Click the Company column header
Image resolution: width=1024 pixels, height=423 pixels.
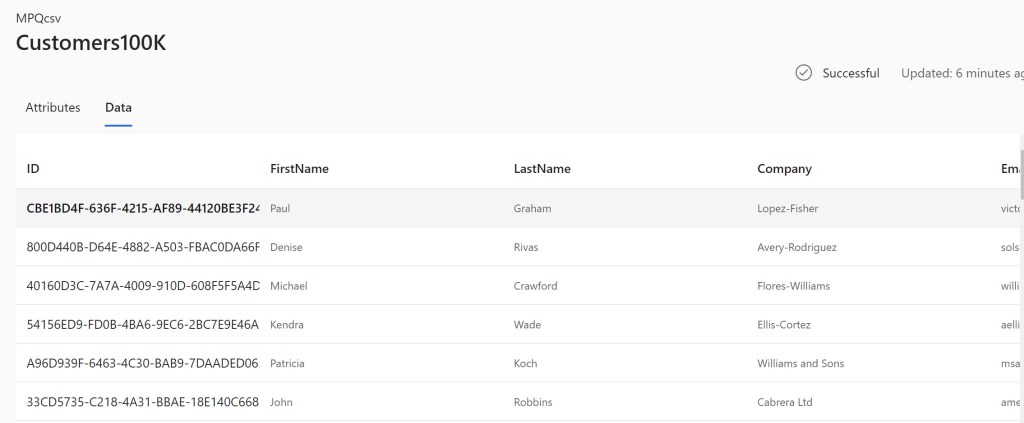784,169
